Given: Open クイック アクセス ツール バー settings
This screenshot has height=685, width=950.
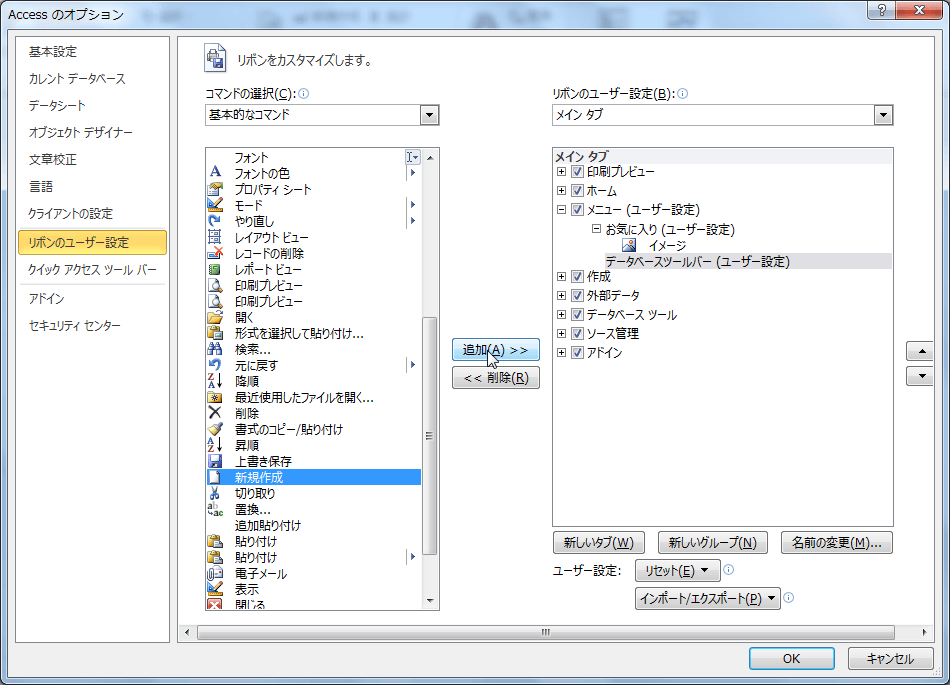Looking at the screenshot, I should [x=92, y=270].
